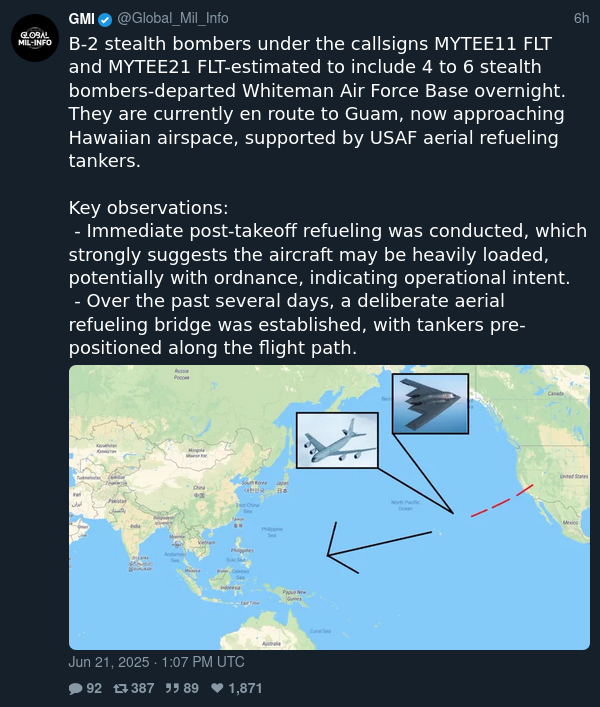
Task: View the 387 retweets count
Action: (x=142, y=689)
